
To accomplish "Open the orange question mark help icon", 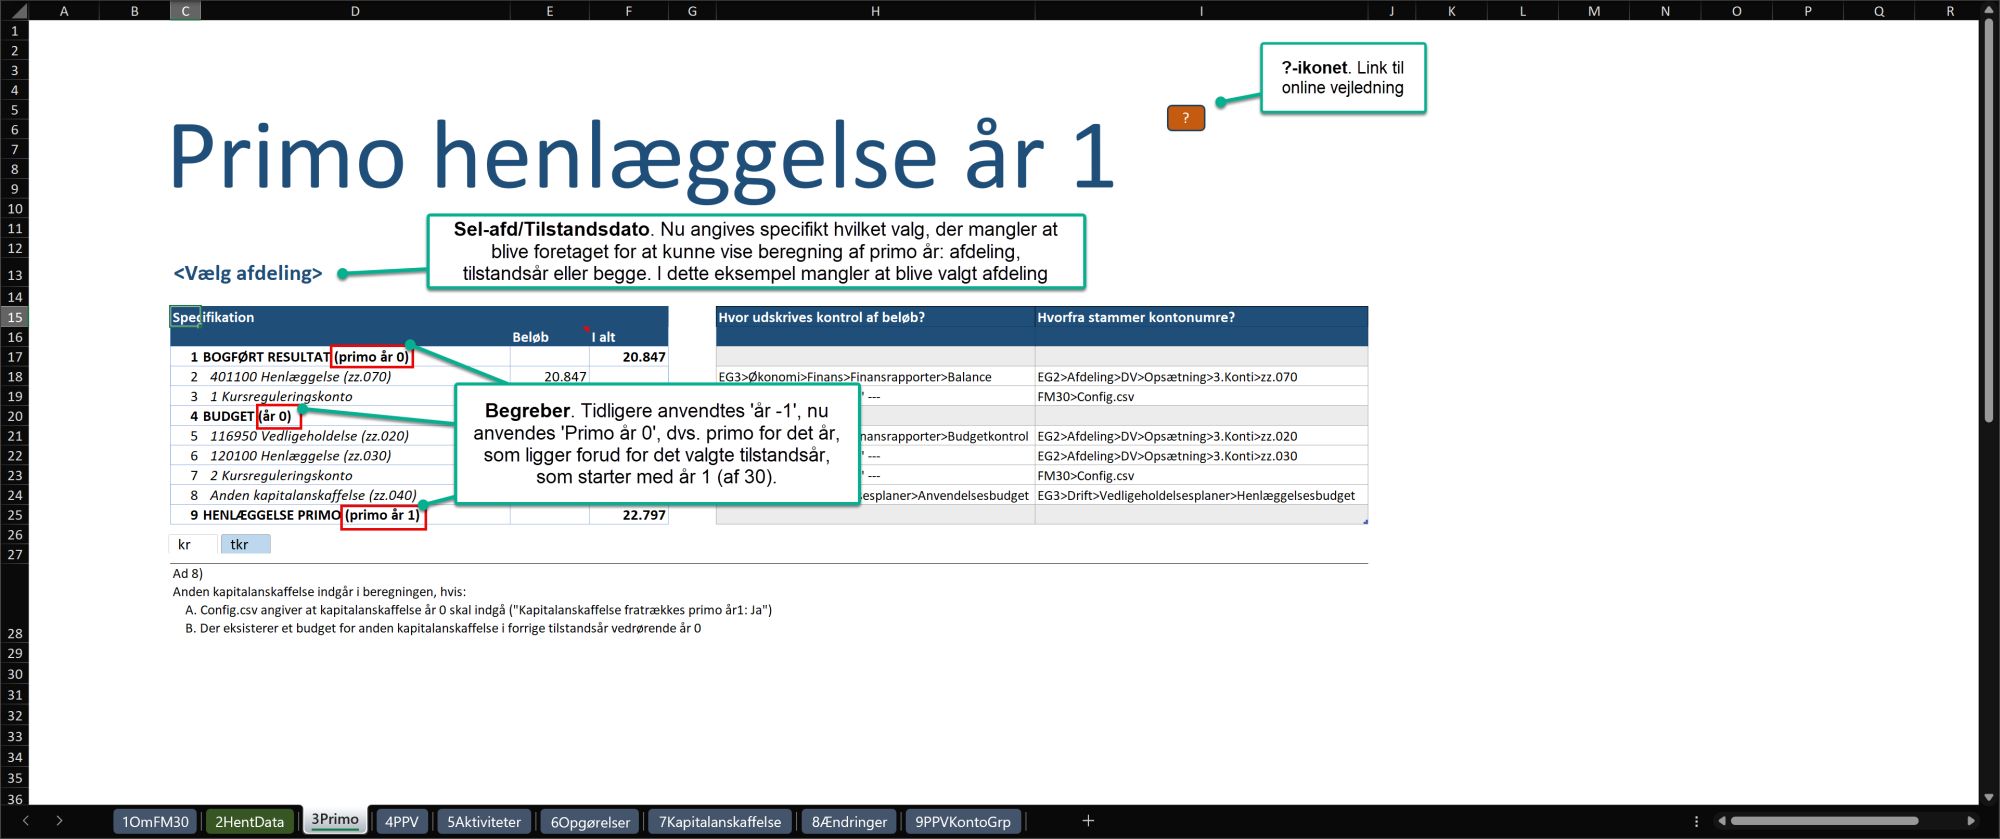I will pos(1186,118).
